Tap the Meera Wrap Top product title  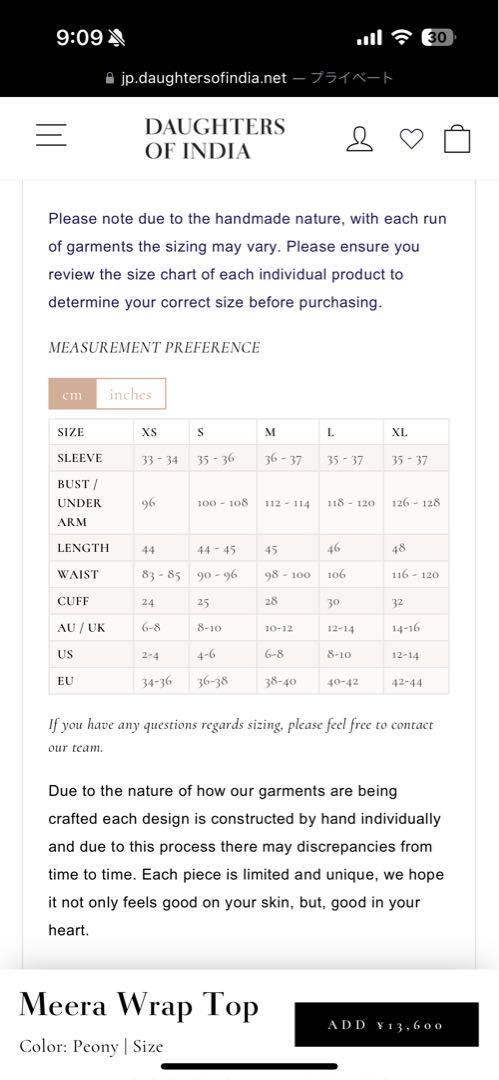(x=139, y=1006)
